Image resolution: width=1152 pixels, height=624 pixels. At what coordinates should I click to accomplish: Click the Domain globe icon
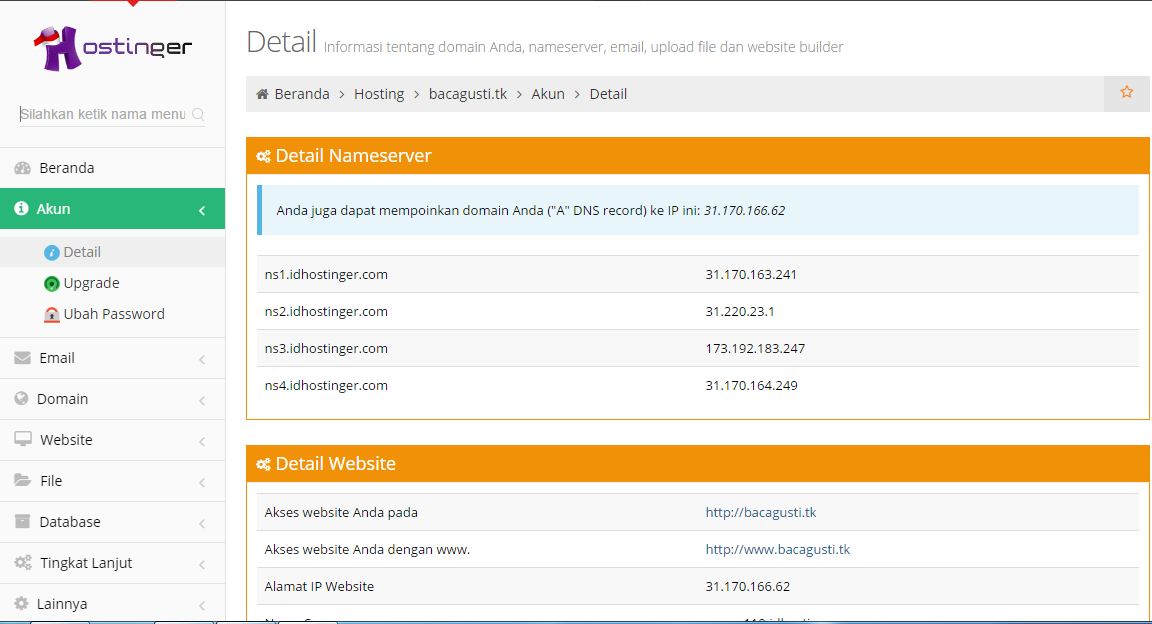point(22,398)
